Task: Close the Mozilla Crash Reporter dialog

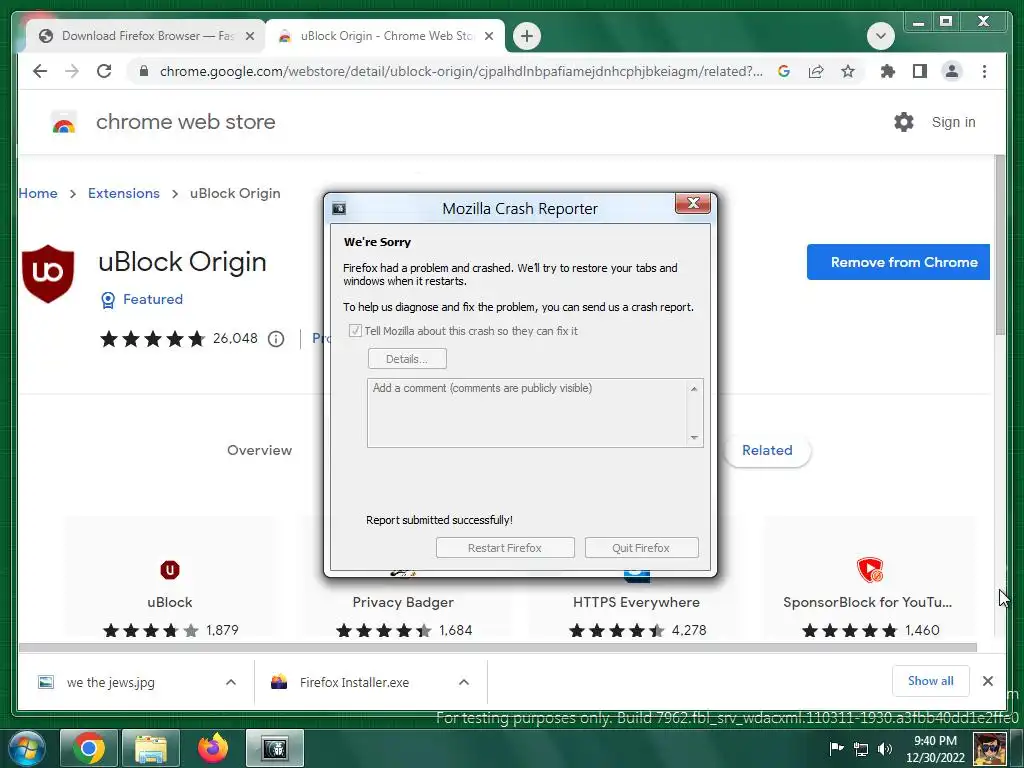Action: (x=692, y=204)
